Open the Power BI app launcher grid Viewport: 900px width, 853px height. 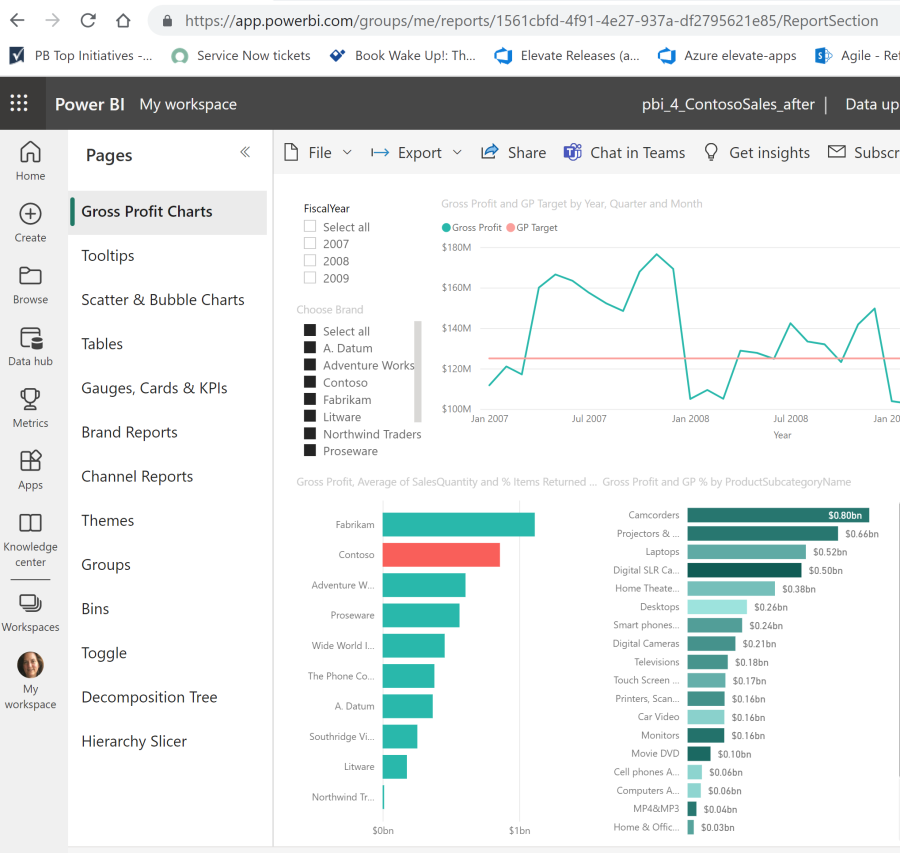coord(19,103)
